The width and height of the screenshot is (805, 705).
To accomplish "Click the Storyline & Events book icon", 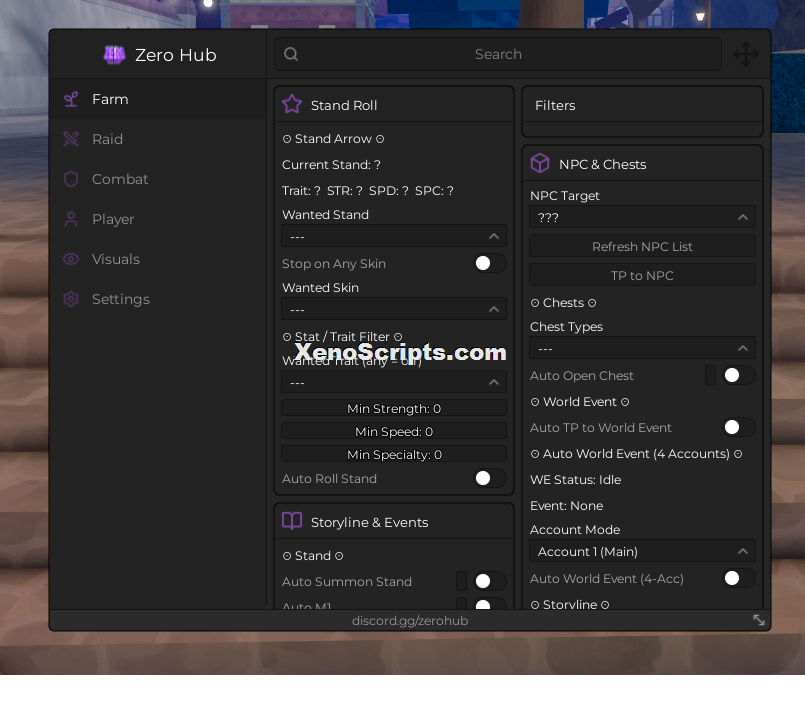I will (x=292, y=521).
